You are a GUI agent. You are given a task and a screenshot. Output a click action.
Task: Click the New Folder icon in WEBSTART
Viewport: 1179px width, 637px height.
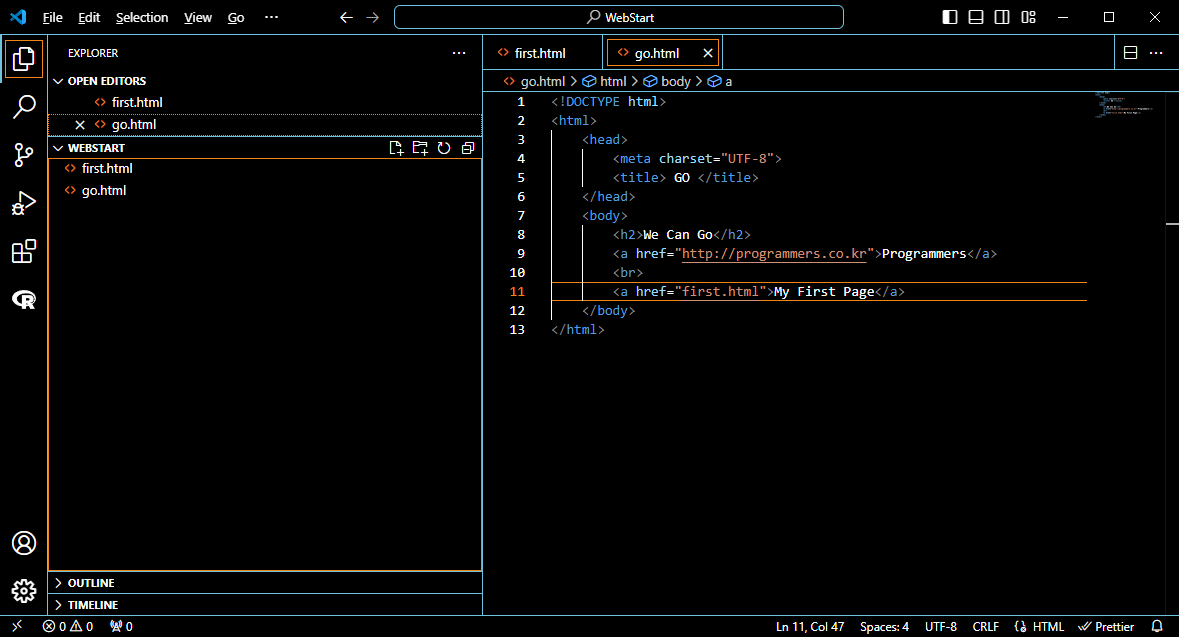click(x=420, y=148)
